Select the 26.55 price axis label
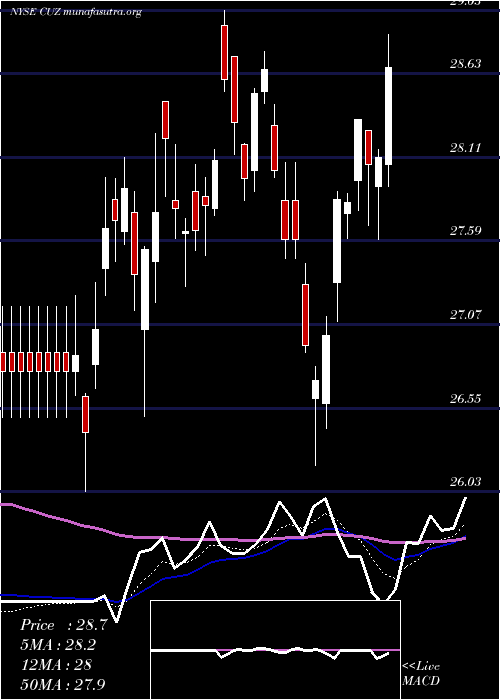Image resolution: width=500 pixels, height=700 pixels. 466,399
